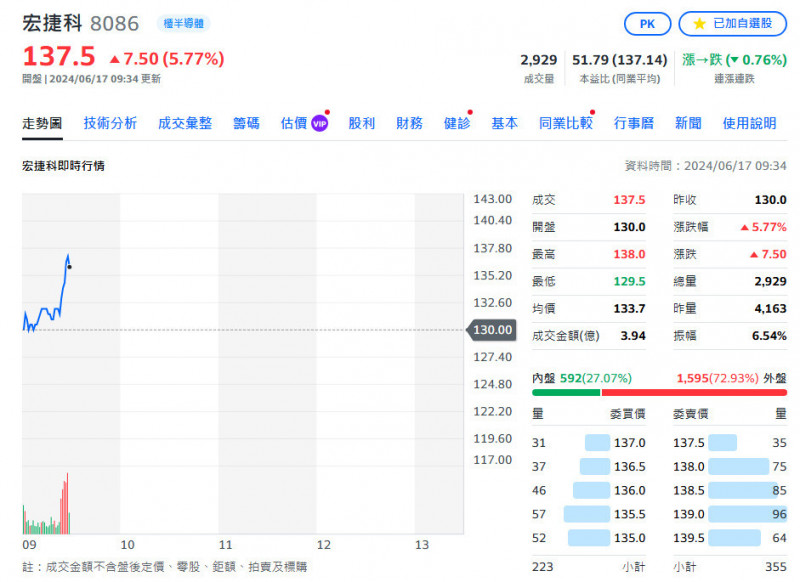Viewport: 800px width, 582px height.
Task: Click the 資料時間 timestamp text
Action: [x=706, y=166]
